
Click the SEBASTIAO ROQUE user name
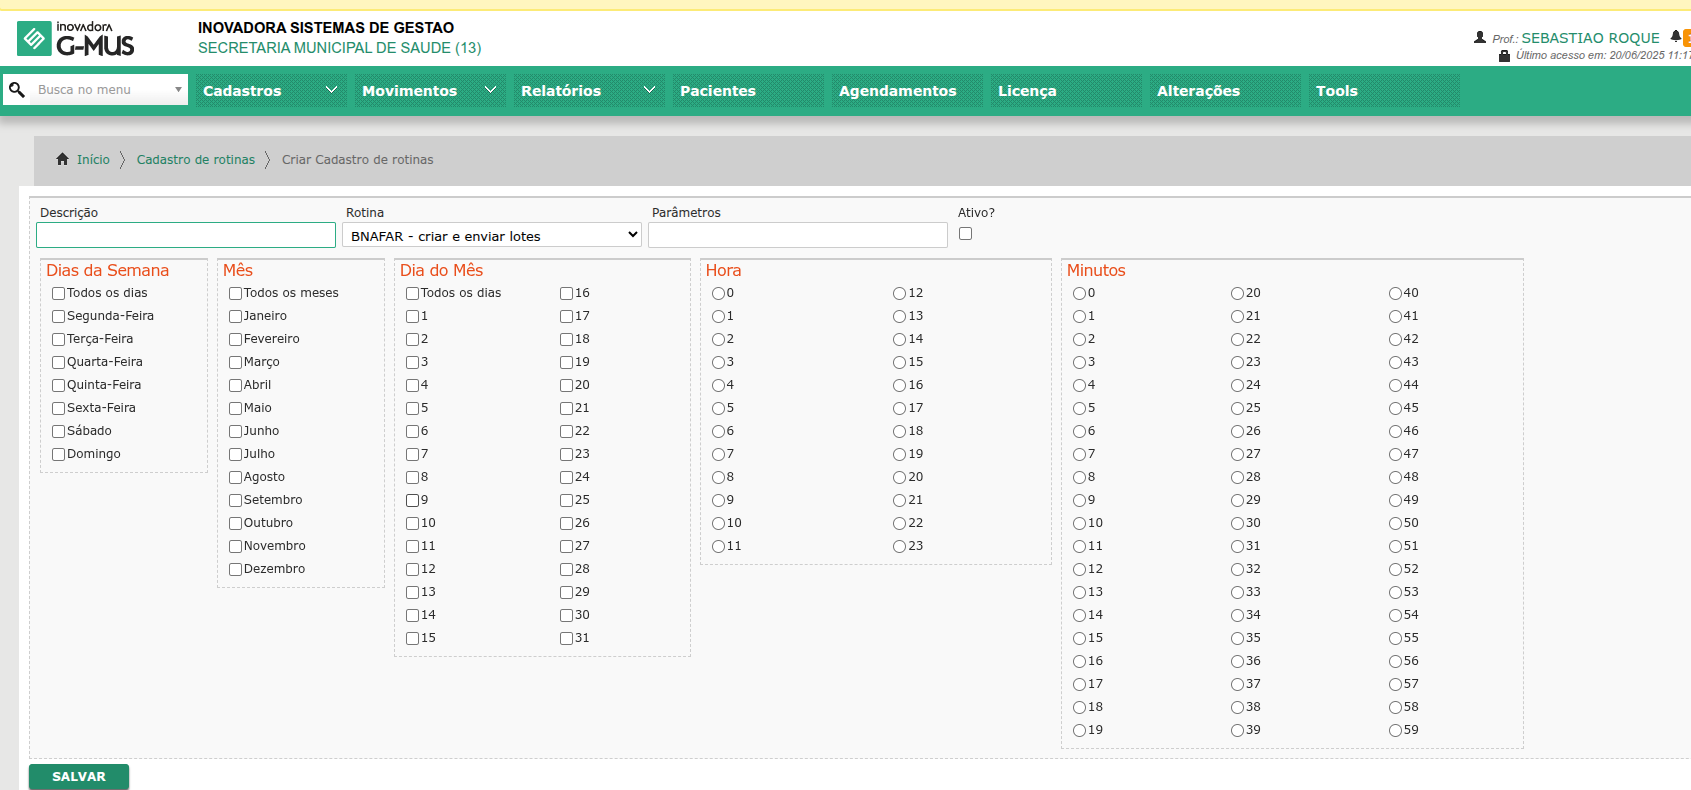coord(1590,38)
